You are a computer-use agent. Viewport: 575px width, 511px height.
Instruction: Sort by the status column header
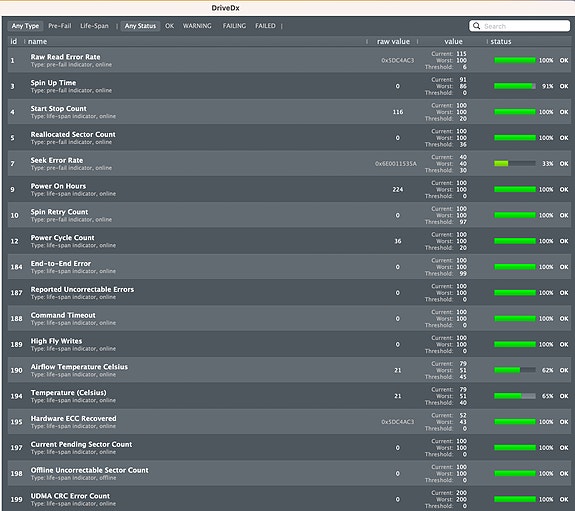pyautogui.click(x=501, y=41)
